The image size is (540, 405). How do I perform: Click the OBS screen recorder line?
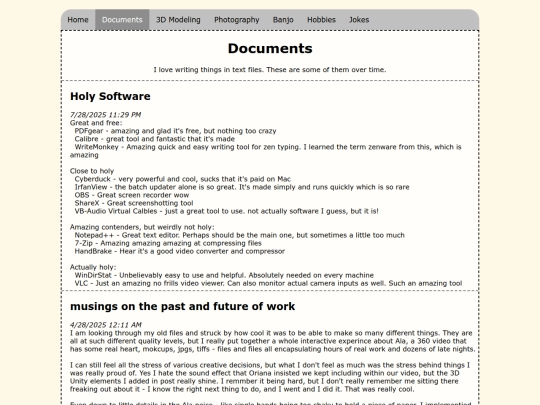point(132,195)
